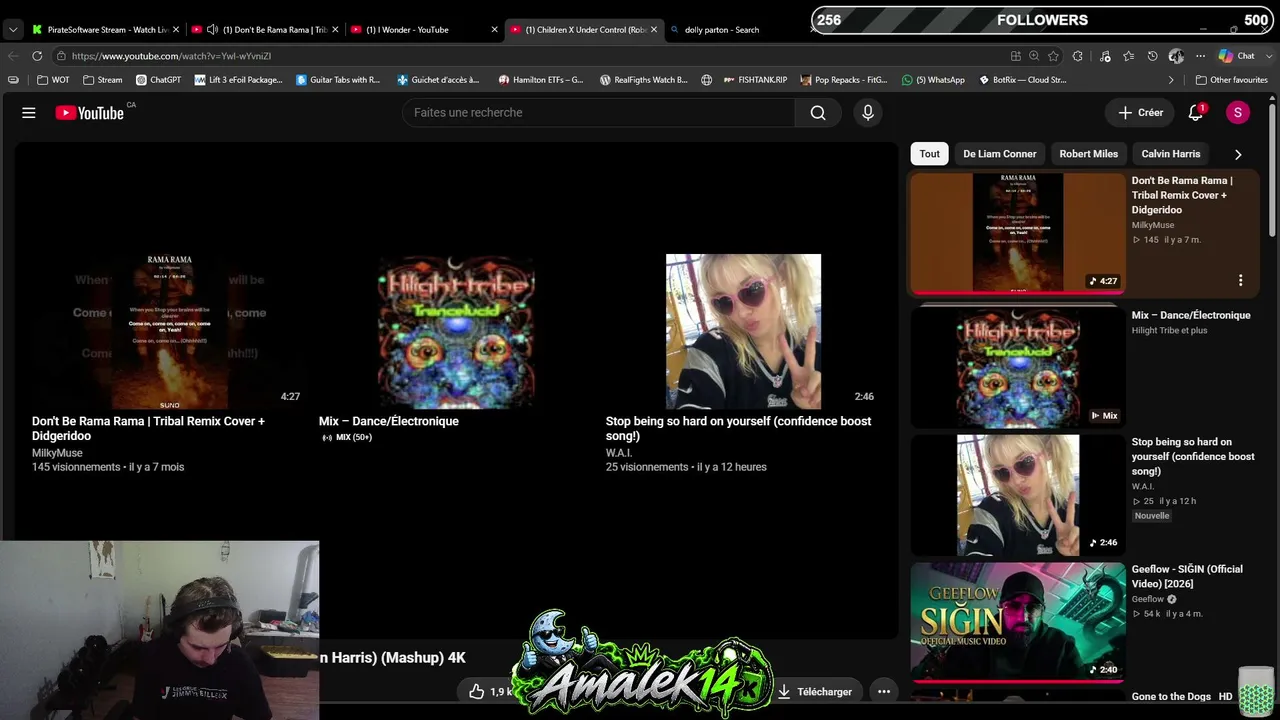Viewport: 1280px width, 720px height.
Task: Click the Créer button
Action: pos(1141,113)
